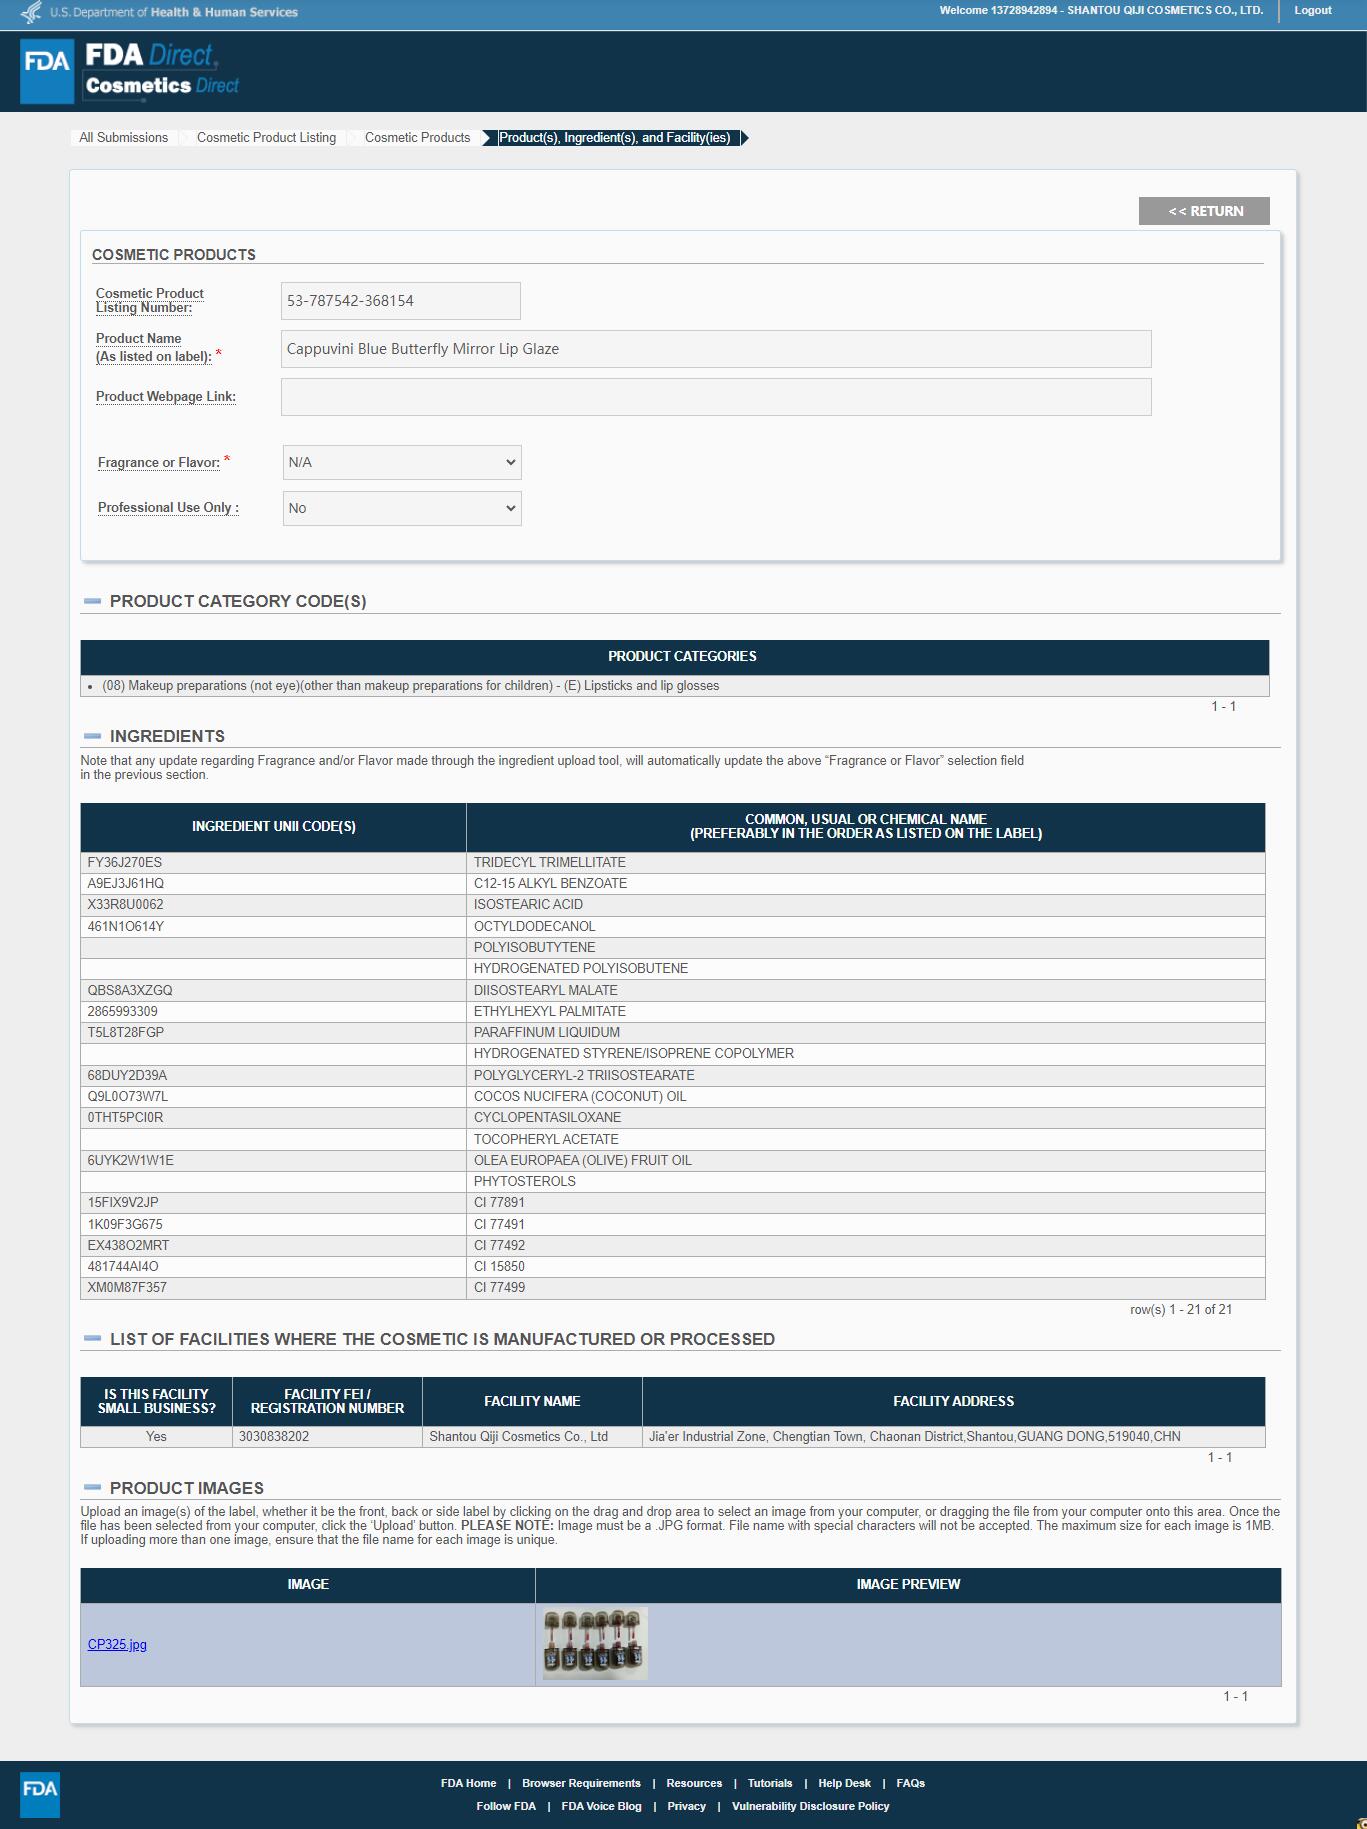Go to All Submissions breadcrumb
Image resolution: width=1367 pixels, height=1829 pixels.
124,138
